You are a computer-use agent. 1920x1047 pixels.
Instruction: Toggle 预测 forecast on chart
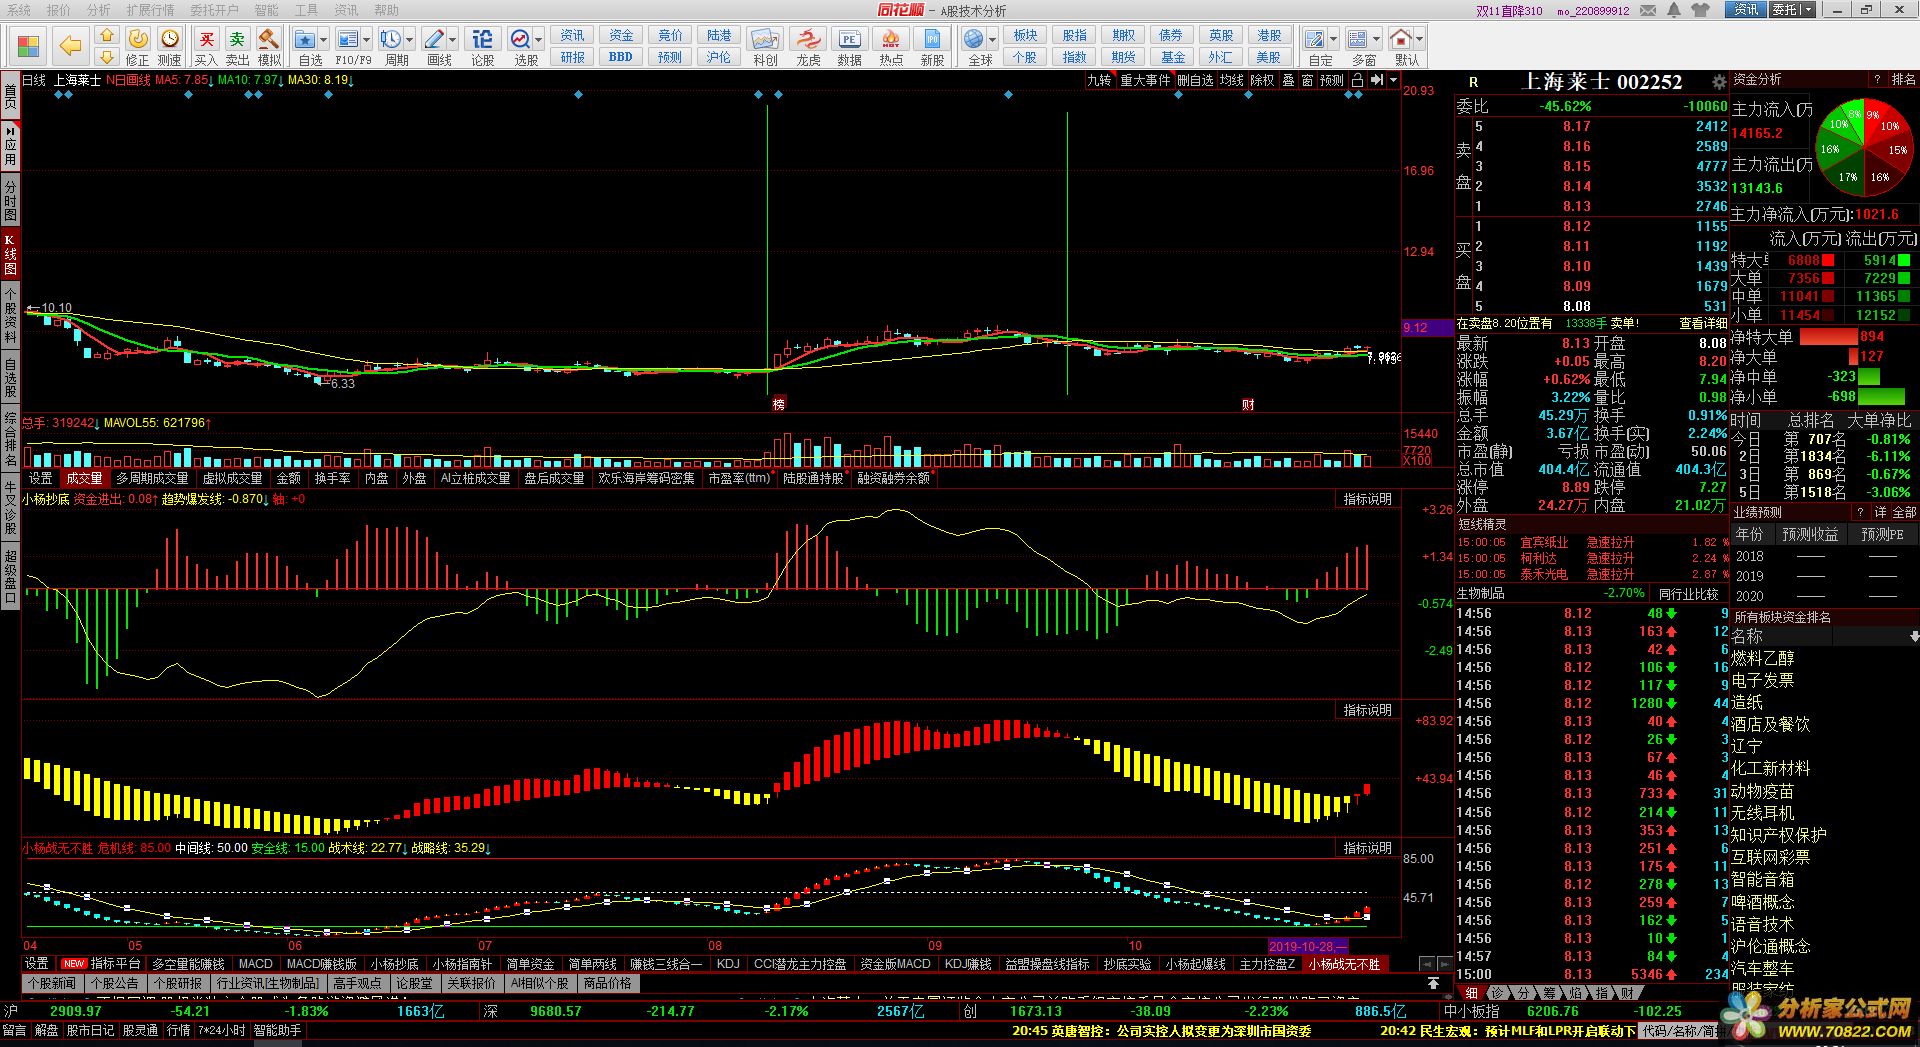click(x=1332, y=80)
